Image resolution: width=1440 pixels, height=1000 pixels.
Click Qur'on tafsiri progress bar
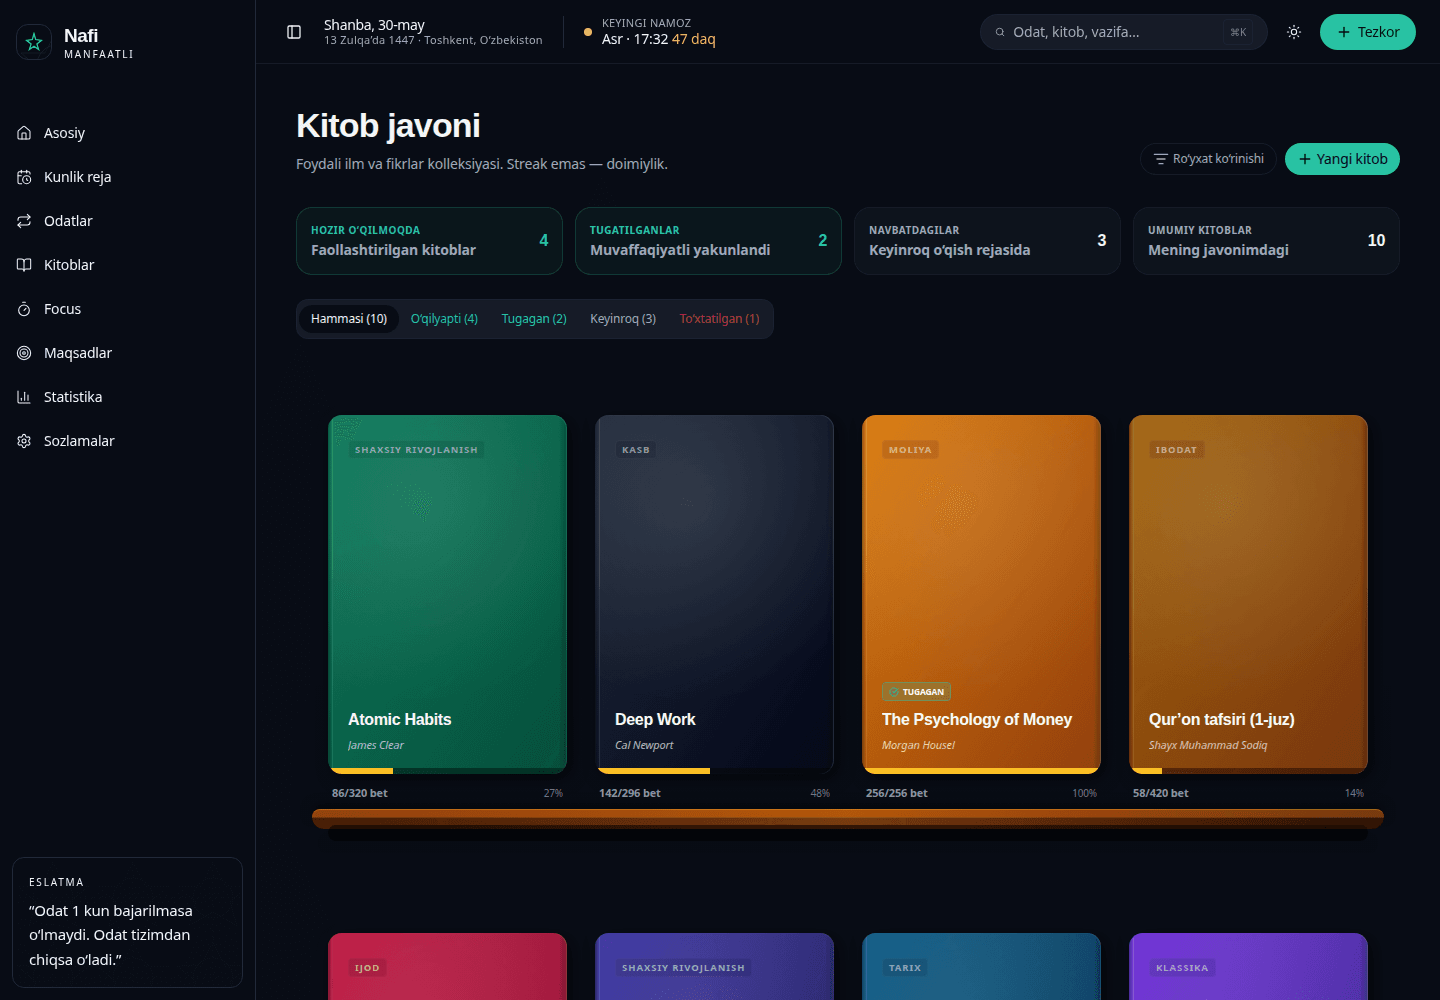[x=1249, y=771]
